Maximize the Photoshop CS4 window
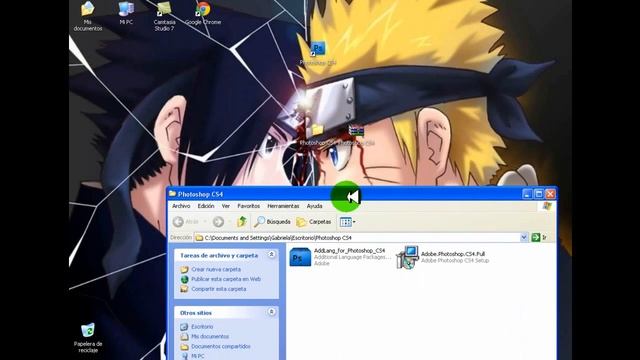This screenshot has height=360, width=640. click(x=539, y=194)
